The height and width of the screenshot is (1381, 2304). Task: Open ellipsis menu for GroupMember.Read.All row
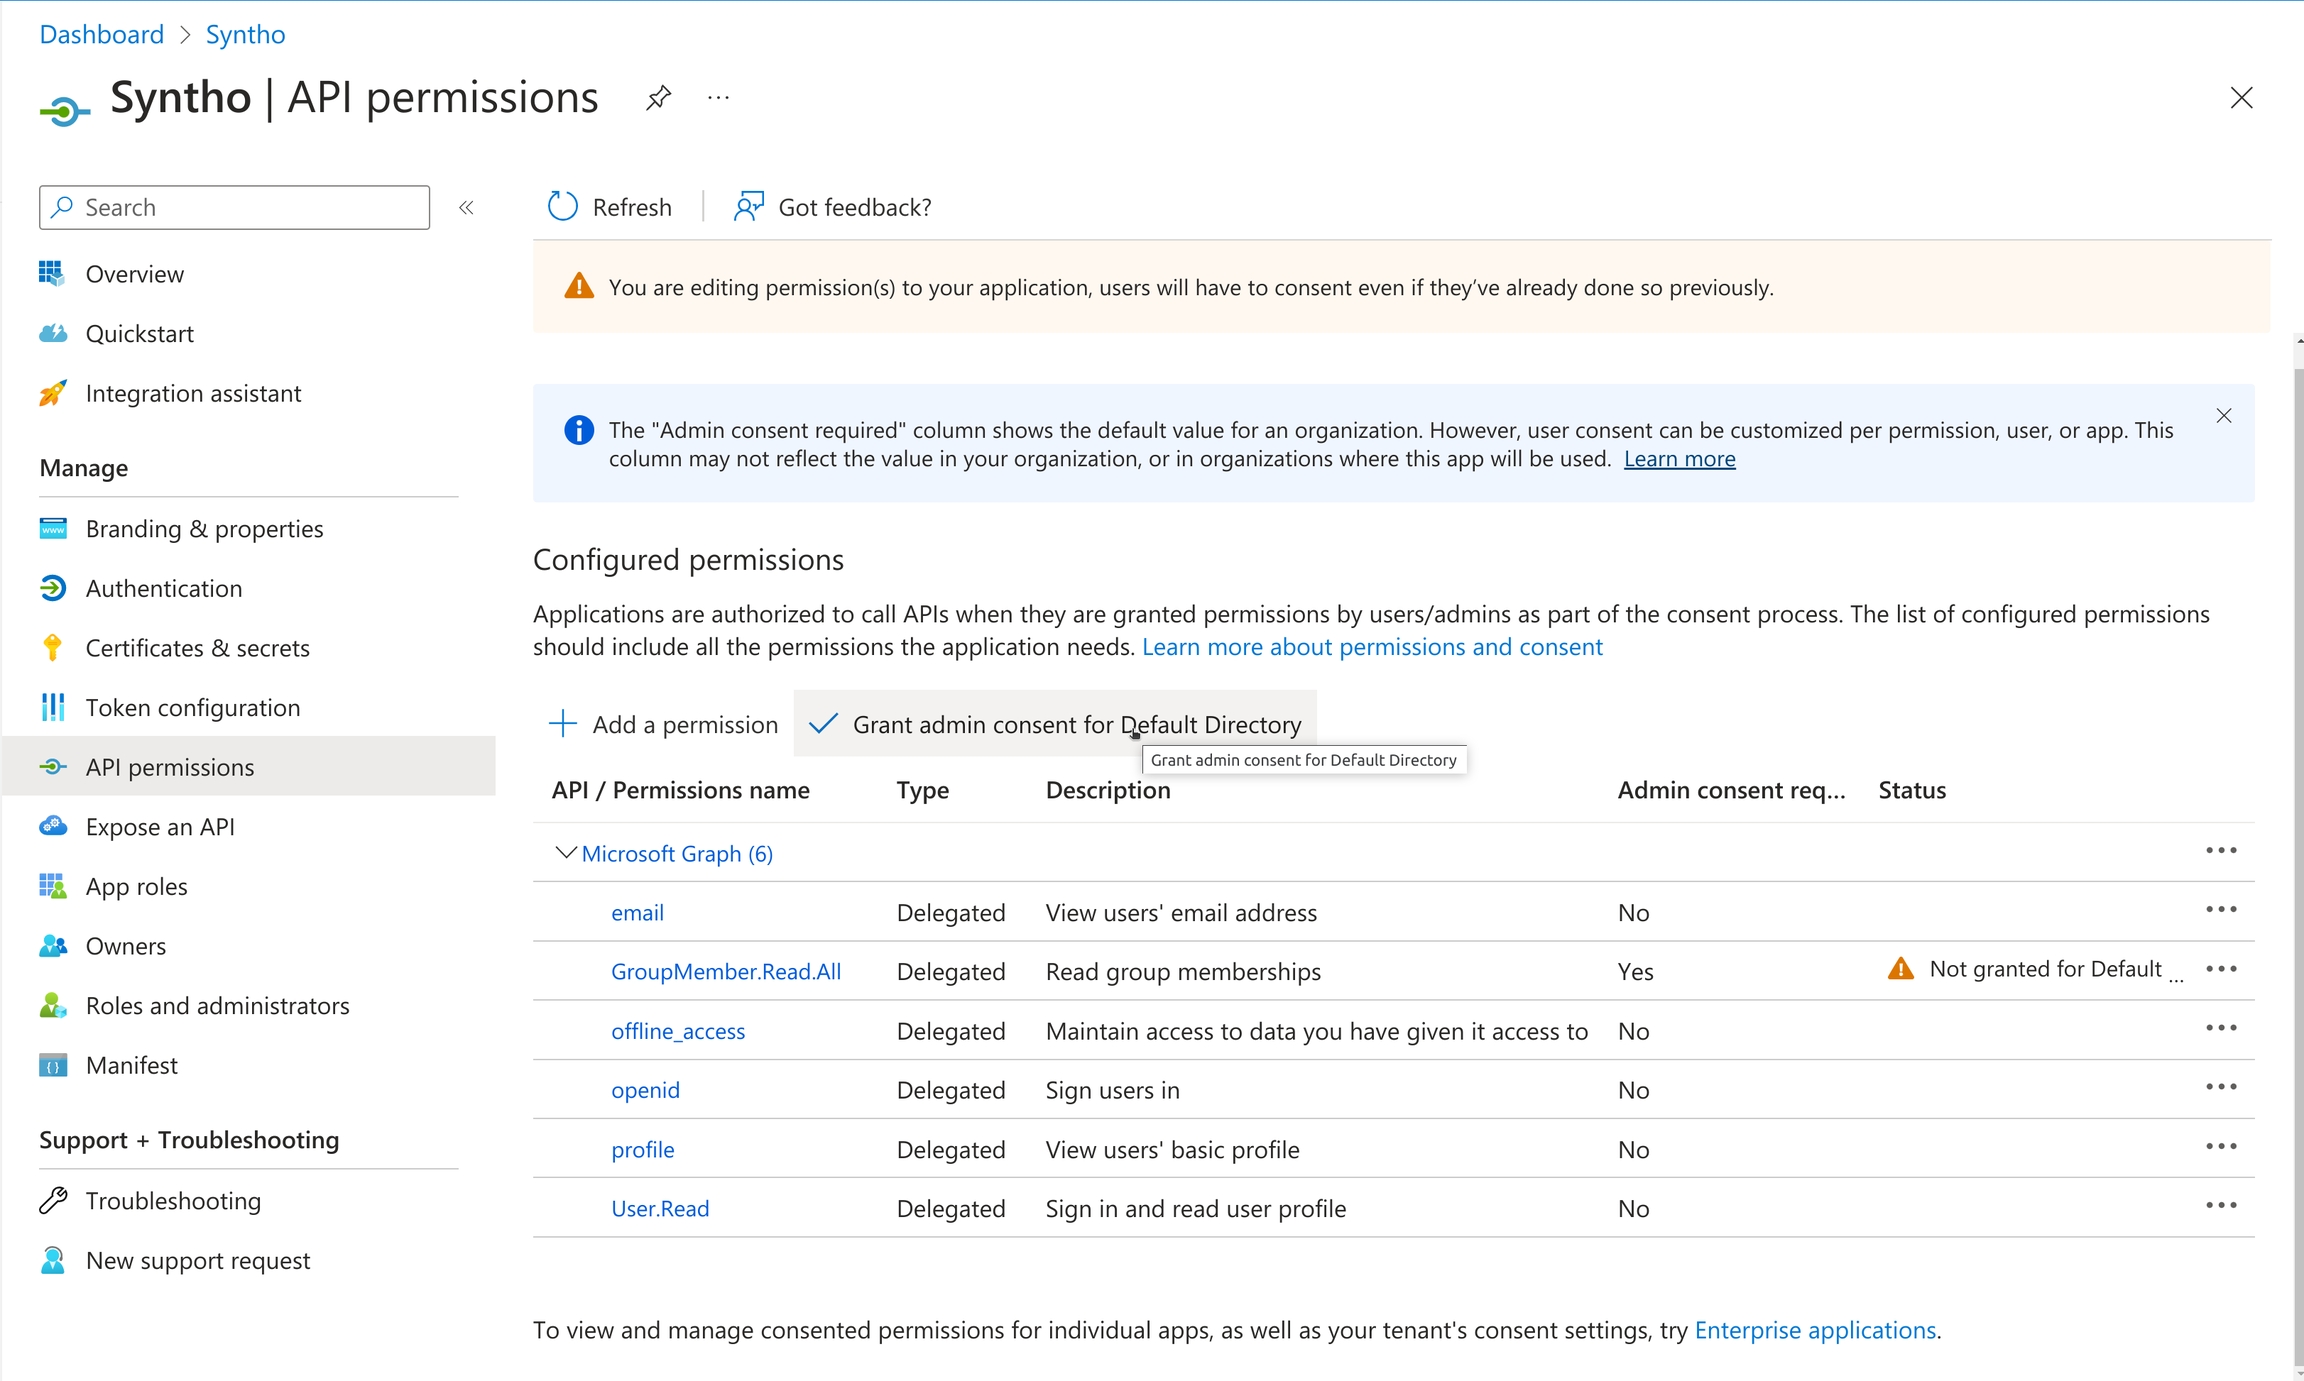[2221, 969]
